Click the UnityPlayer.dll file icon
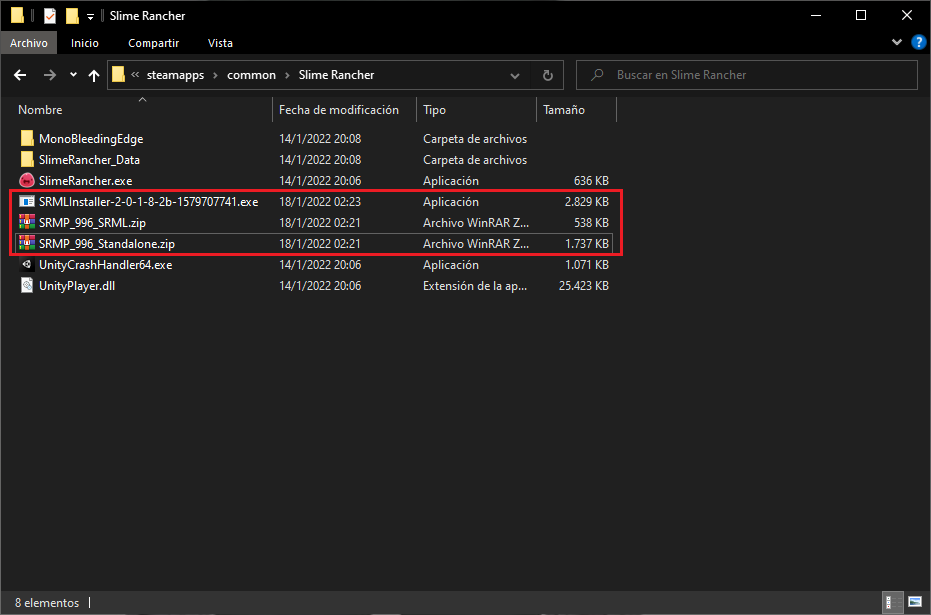 (x=27, y=286)
